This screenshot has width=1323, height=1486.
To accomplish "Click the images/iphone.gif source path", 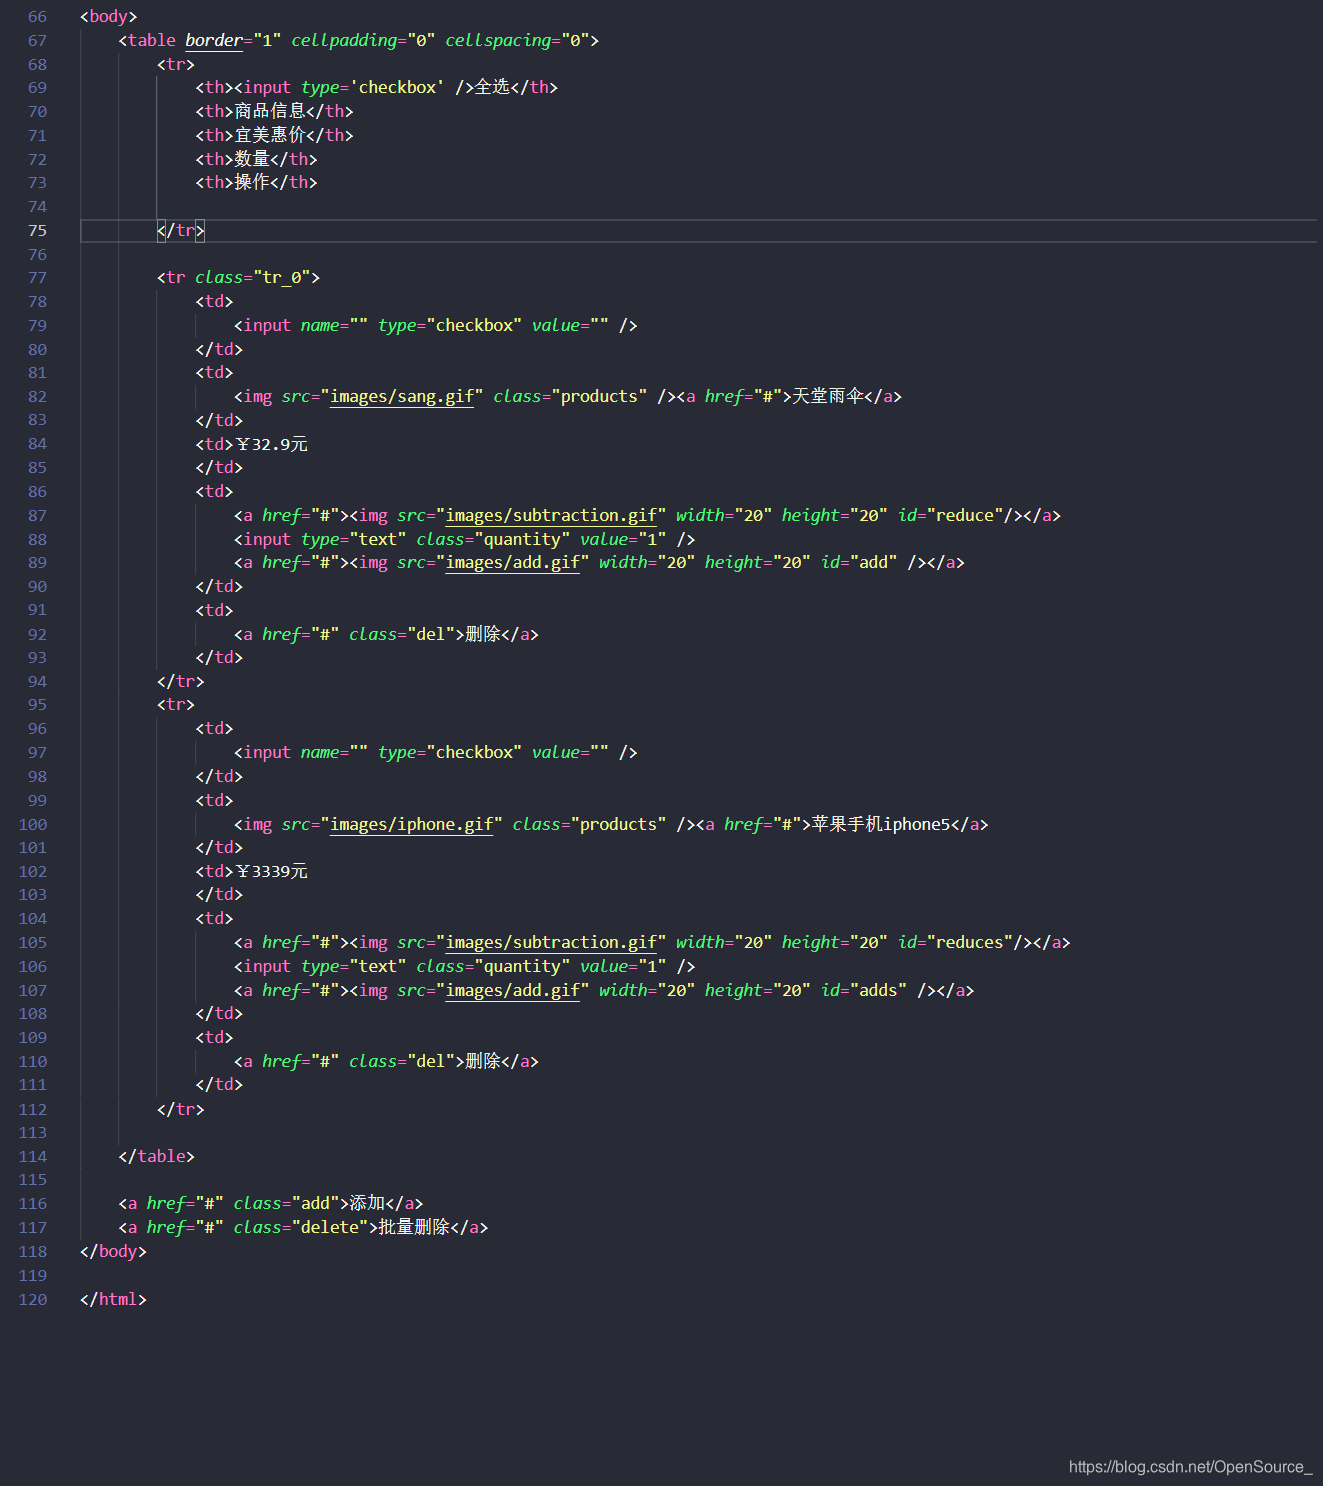I will (x=412, y=824).
